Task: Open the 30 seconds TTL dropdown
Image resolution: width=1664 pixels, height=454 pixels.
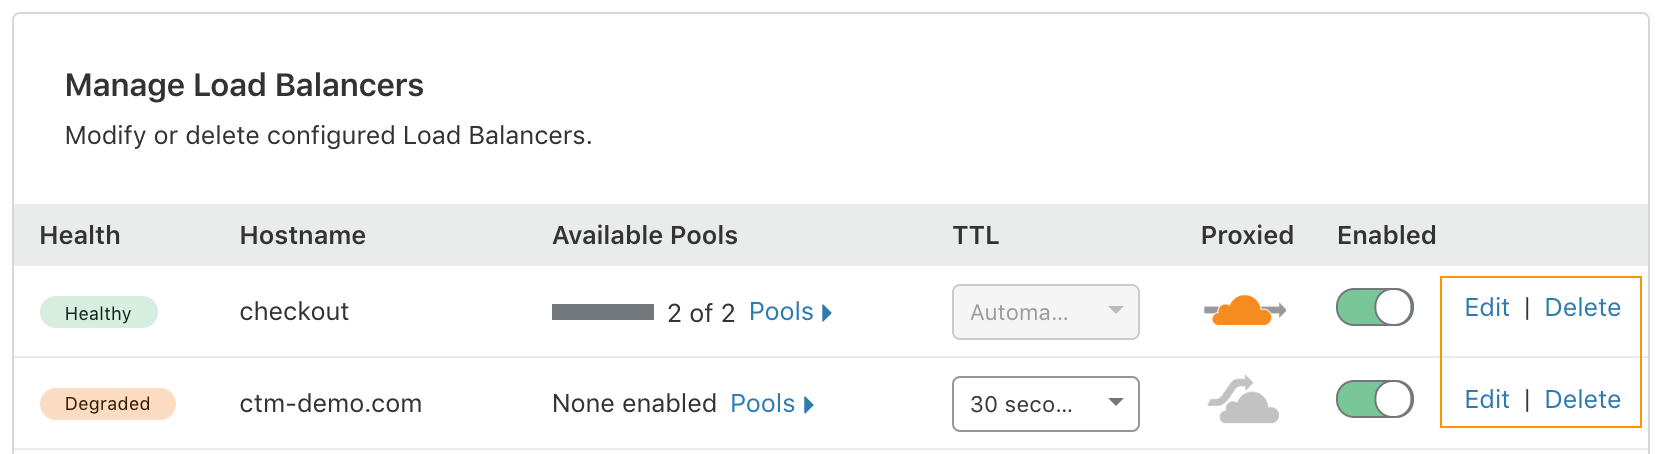Action: pos(1046,404)
